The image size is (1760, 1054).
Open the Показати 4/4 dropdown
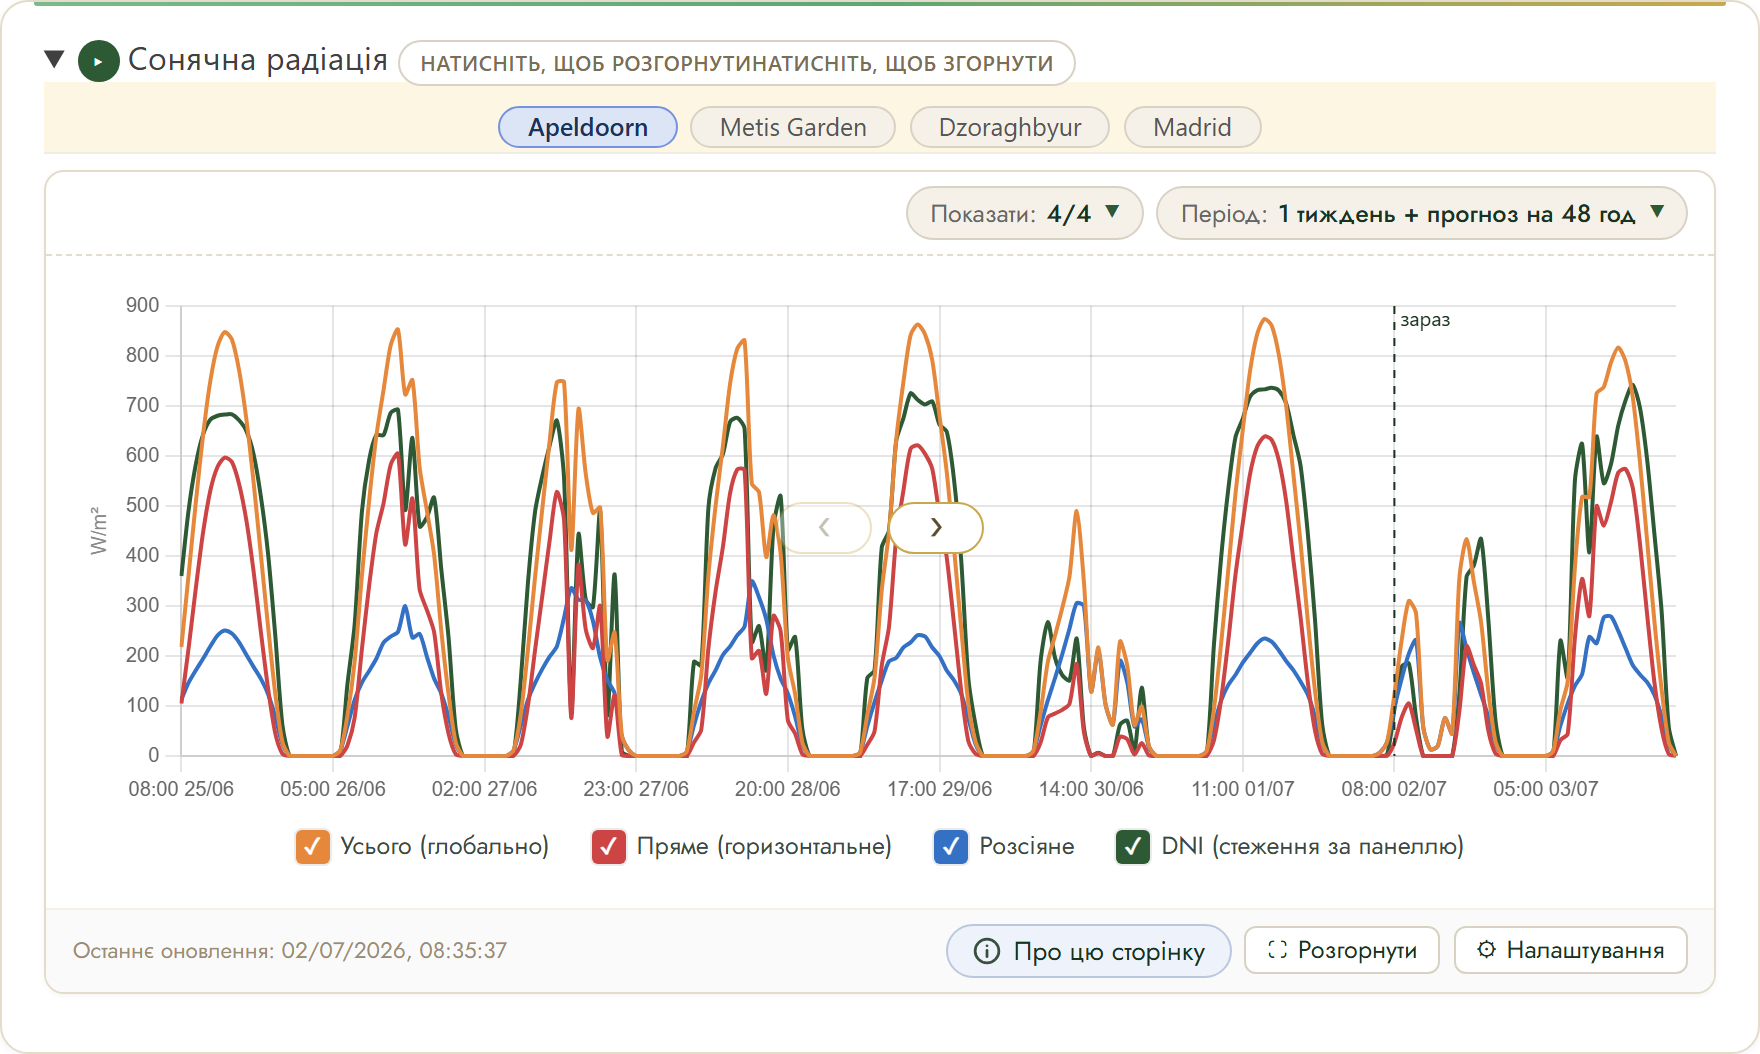coord(1024,213)
